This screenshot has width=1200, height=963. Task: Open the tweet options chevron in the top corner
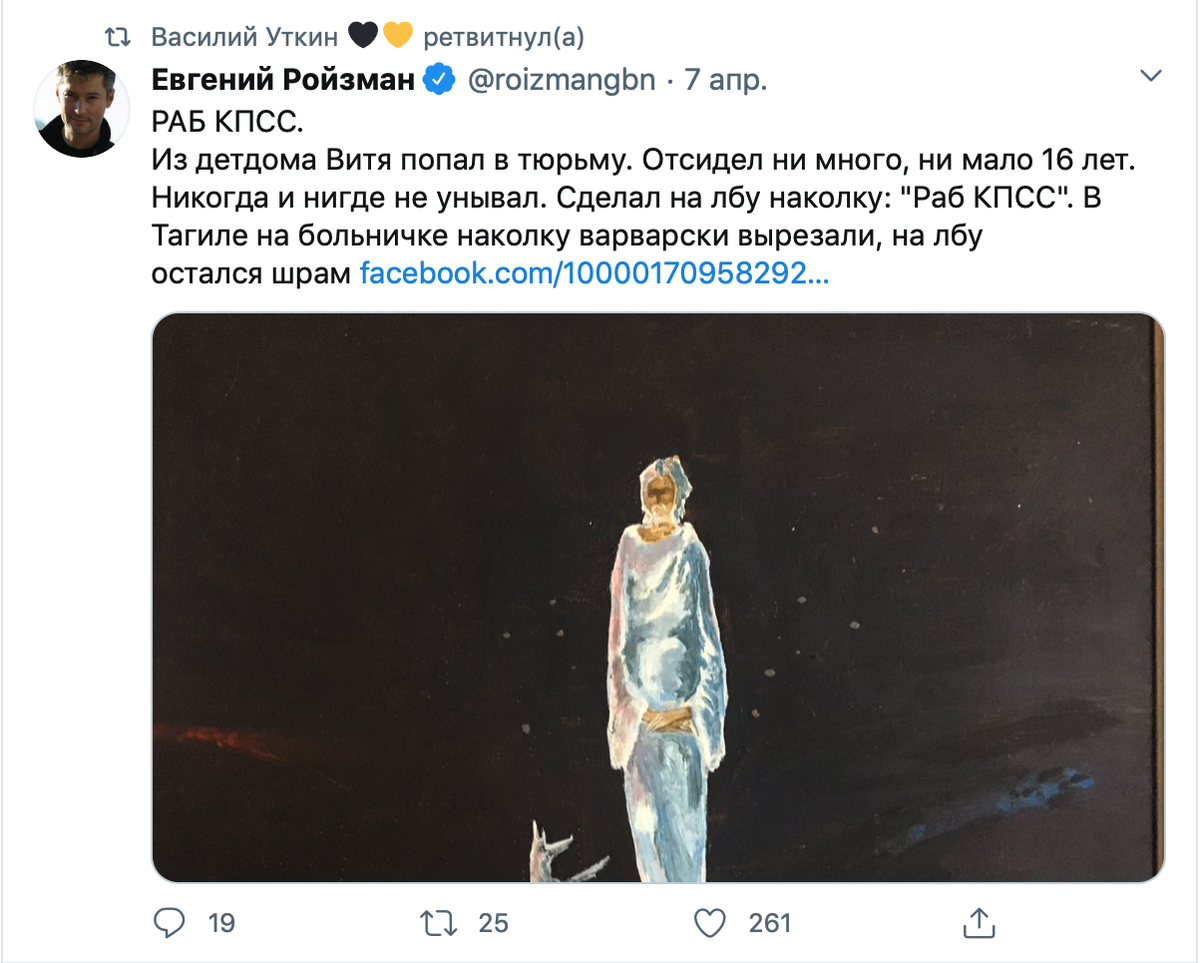pyautogui.click(x=1152, y=74)
